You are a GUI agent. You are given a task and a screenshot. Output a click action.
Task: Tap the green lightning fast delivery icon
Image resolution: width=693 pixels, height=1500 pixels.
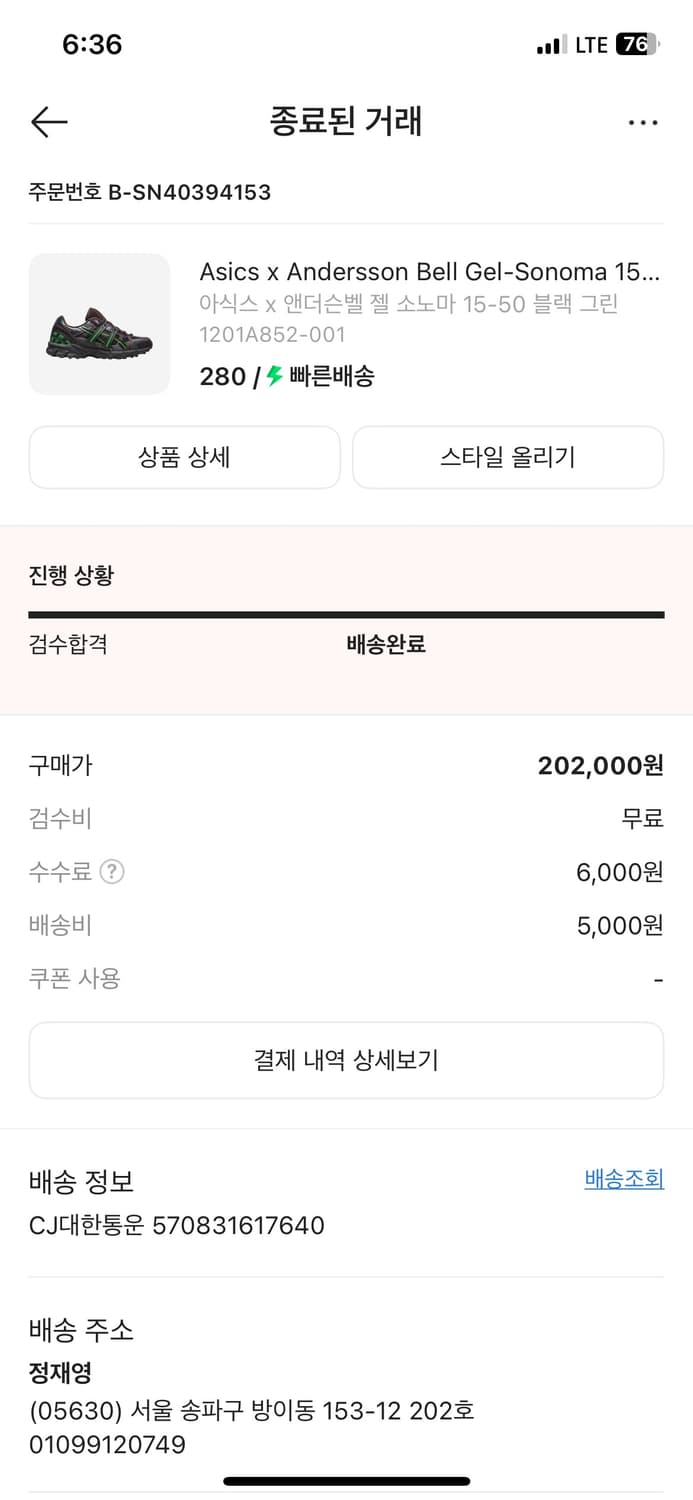274,376
